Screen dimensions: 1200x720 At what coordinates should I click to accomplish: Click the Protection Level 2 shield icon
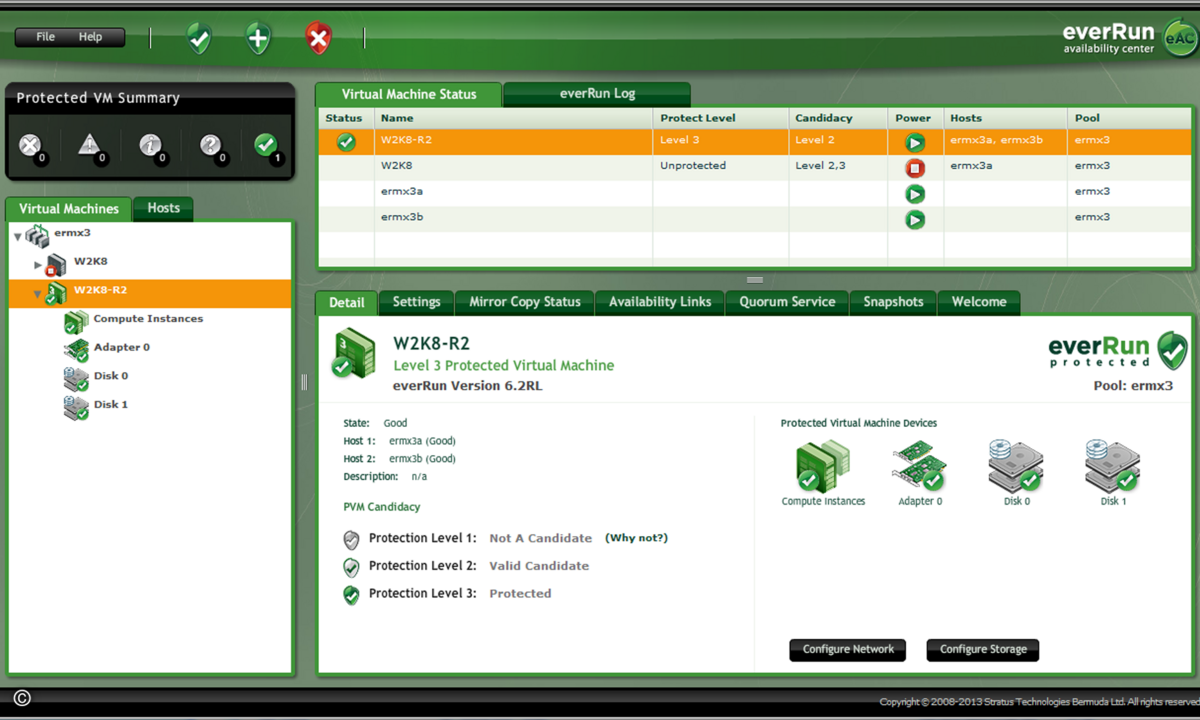[351, 568]
